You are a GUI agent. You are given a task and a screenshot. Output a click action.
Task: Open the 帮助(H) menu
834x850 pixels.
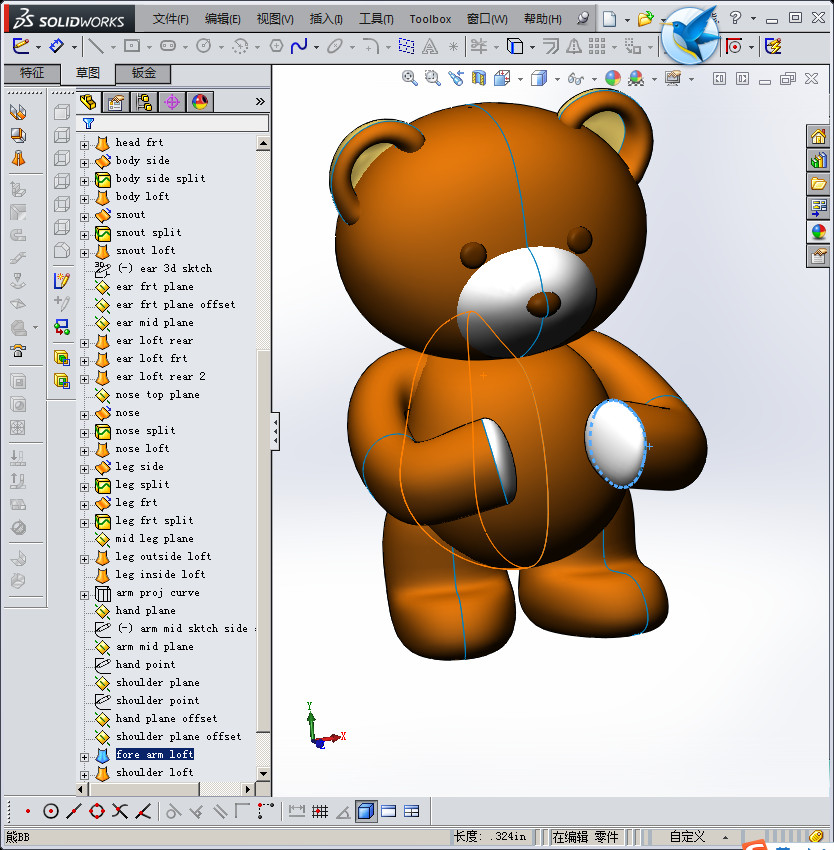coord(543,19)
